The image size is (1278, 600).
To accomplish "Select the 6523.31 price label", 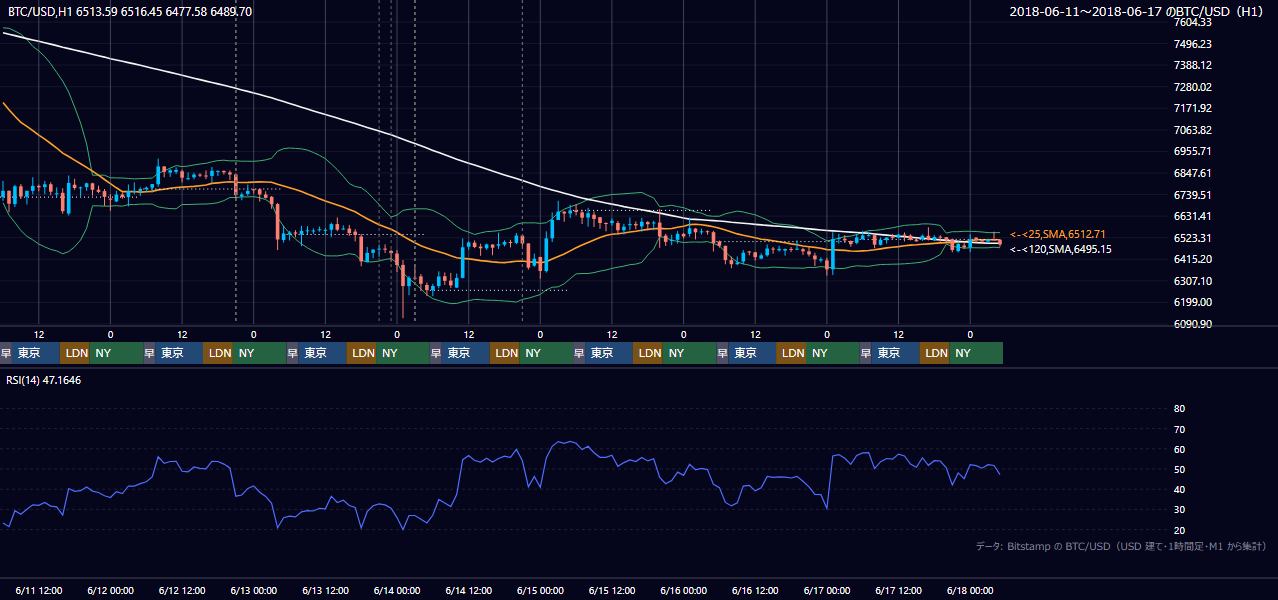I will [x=1193, y=238].
